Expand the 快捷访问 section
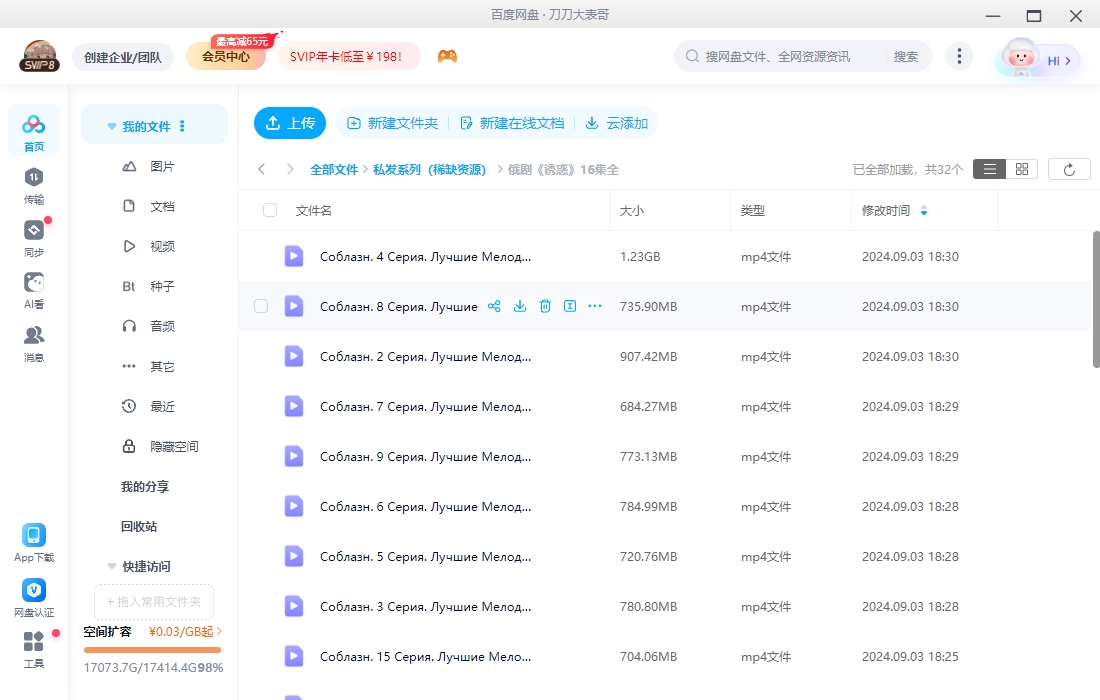Image resolution: width=1100 pixels, height=700 pixels. pyautogui.click(x=111, y=566)
